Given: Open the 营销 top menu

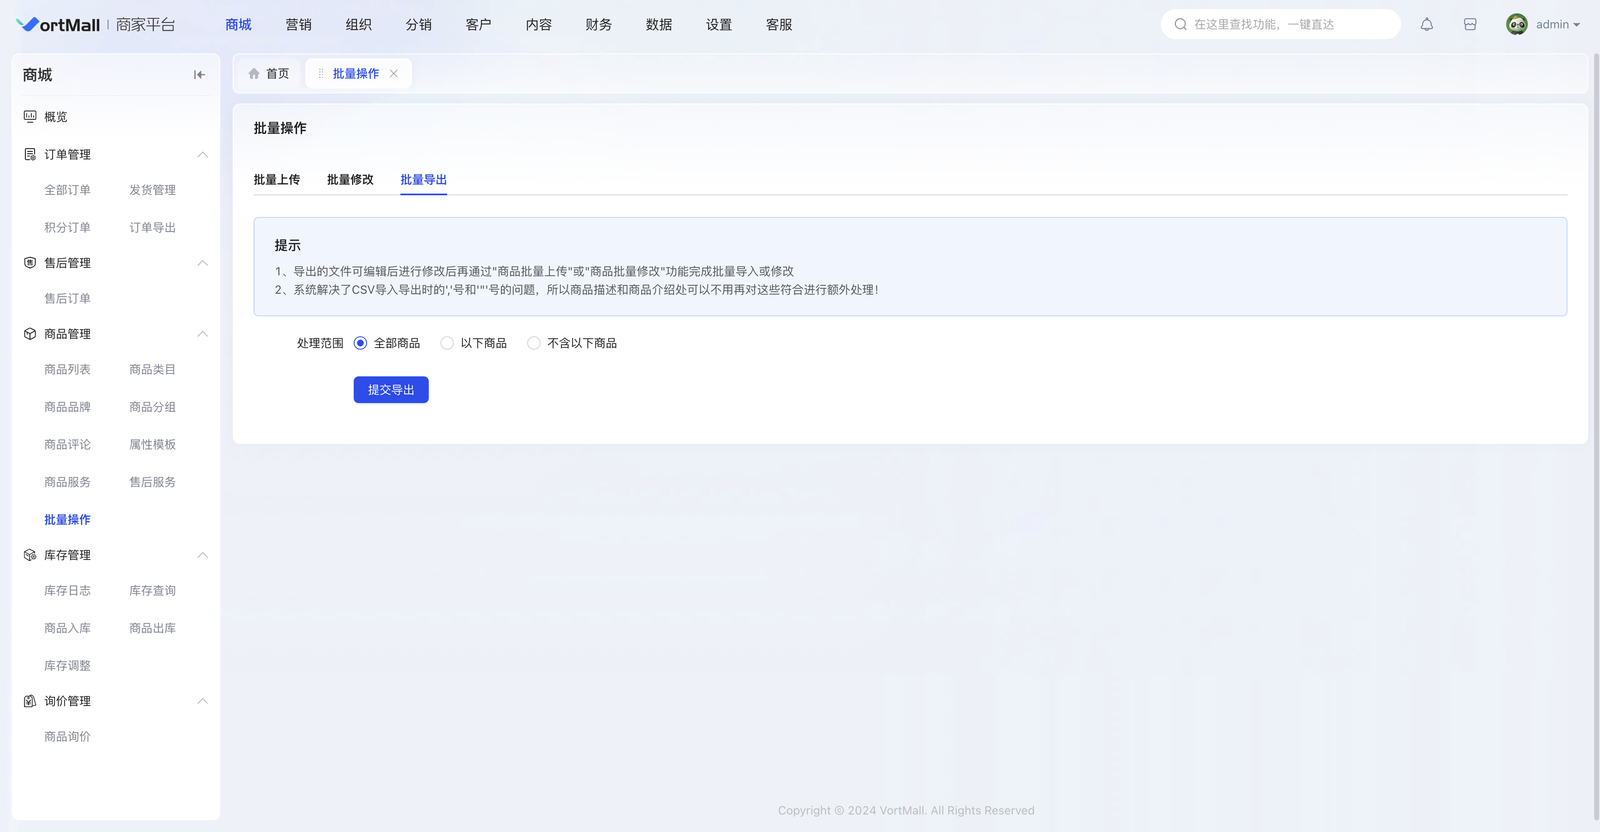Looking at the screenshot, I should [298, 25].
